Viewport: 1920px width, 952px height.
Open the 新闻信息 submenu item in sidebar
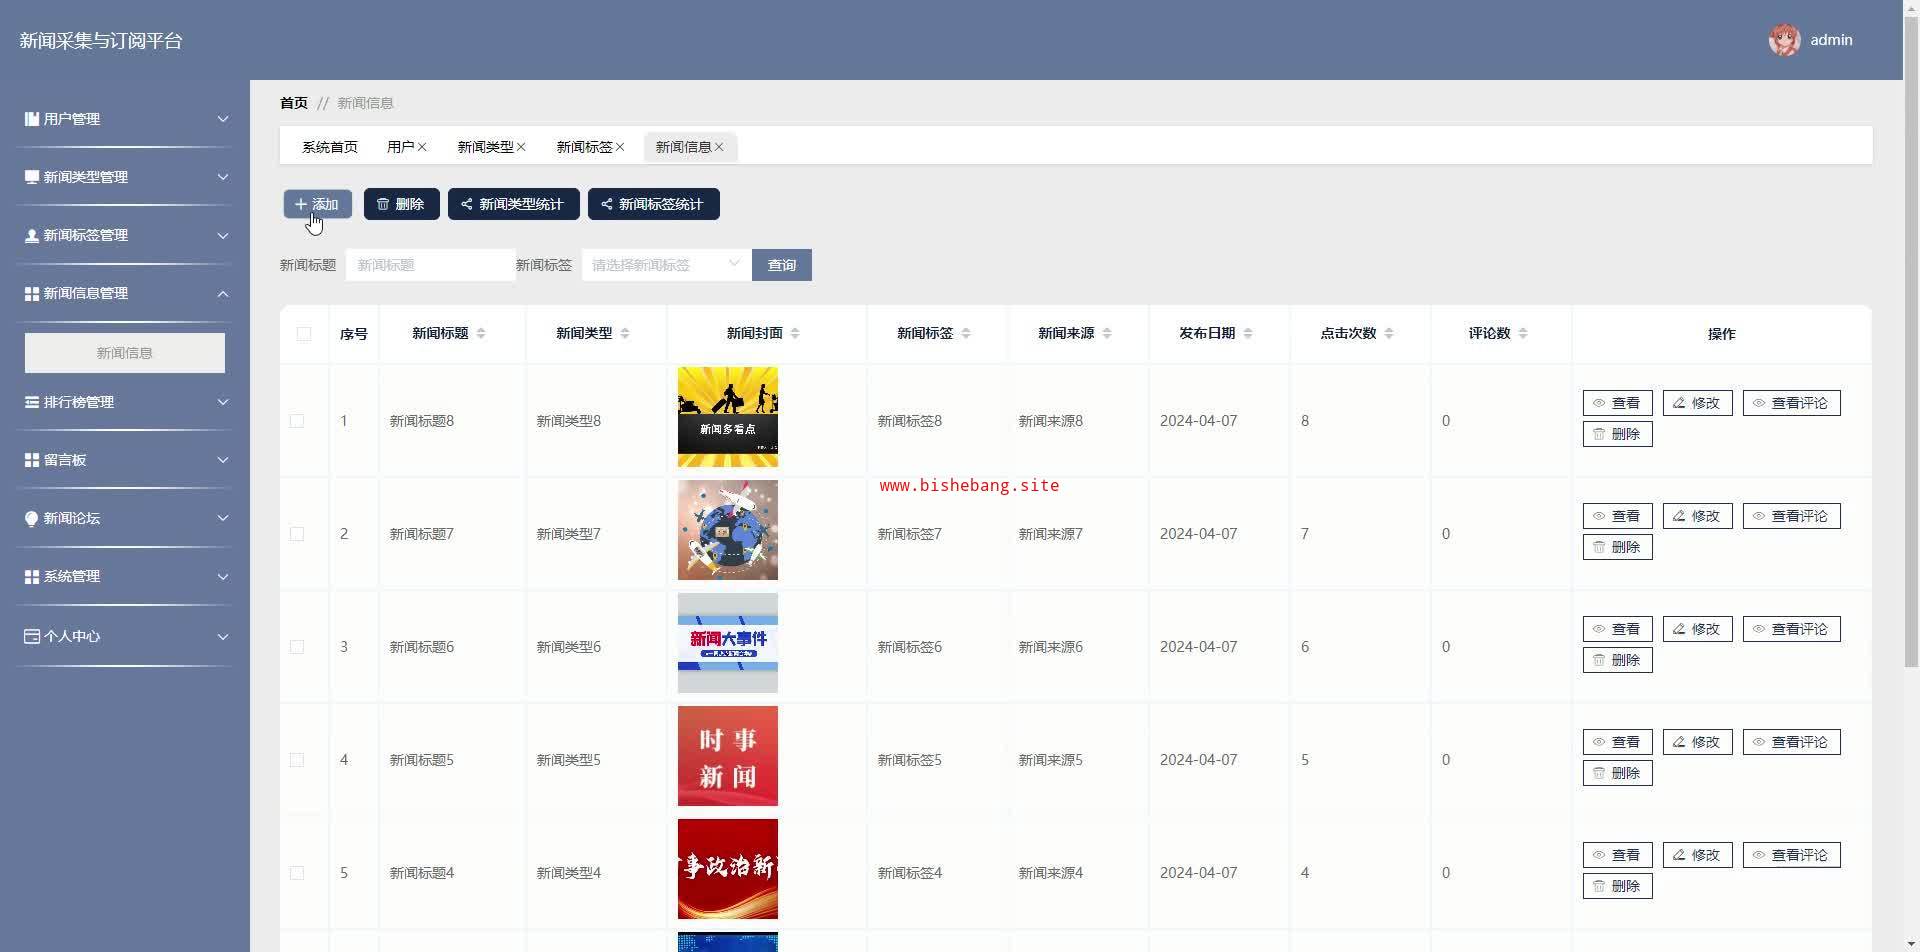125,353
